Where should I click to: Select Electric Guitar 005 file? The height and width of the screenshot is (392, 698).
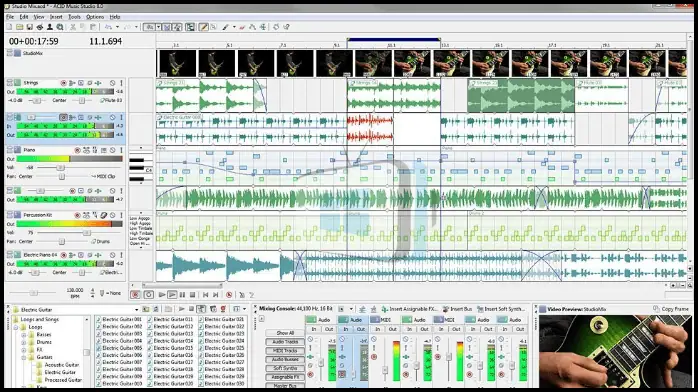[x=119, y=348]
